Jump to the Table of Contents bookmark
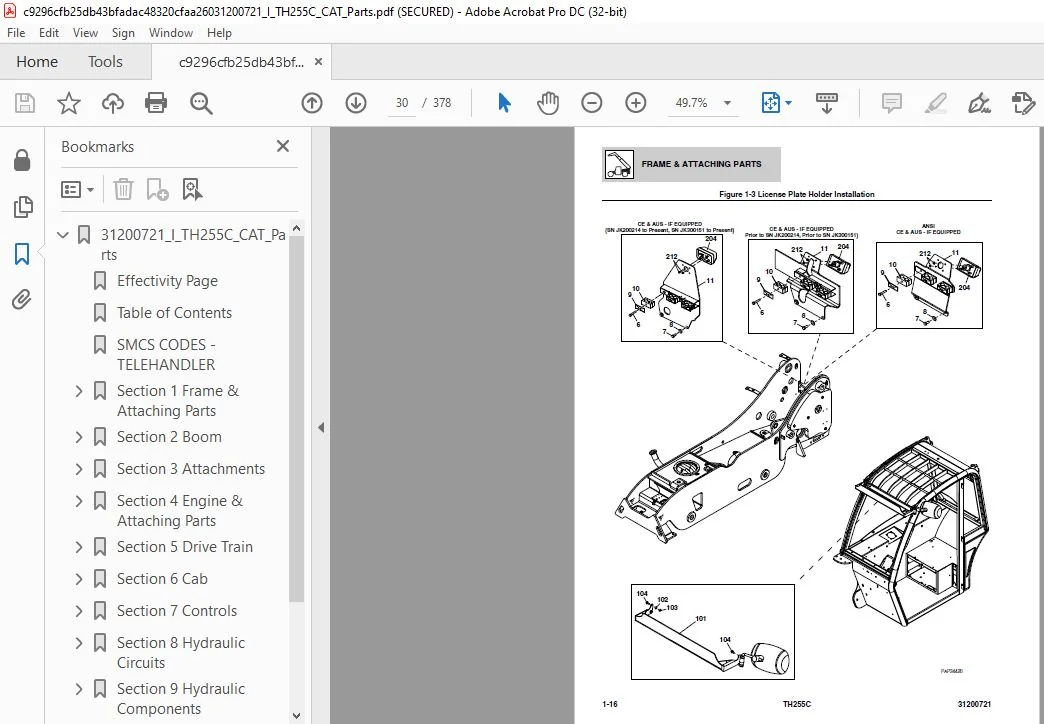The image size is (1044, 724). (174, 313)
